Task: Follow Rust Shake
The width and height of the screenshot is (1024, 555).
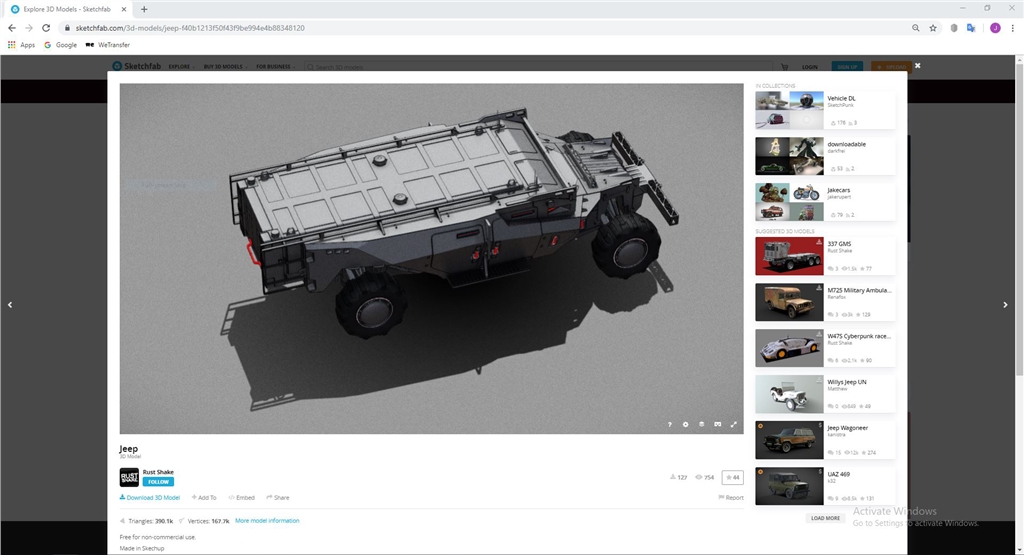Action: coord(158,481)
